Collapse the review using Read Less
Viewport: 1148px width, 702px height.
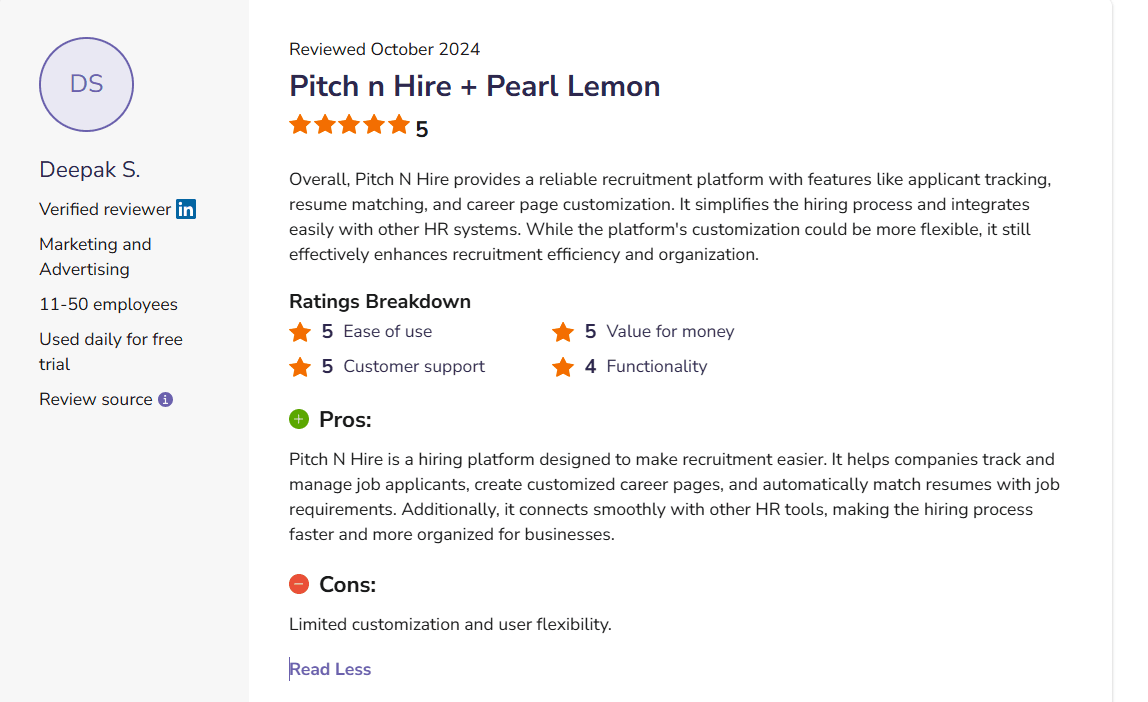[x=330, y=668]
